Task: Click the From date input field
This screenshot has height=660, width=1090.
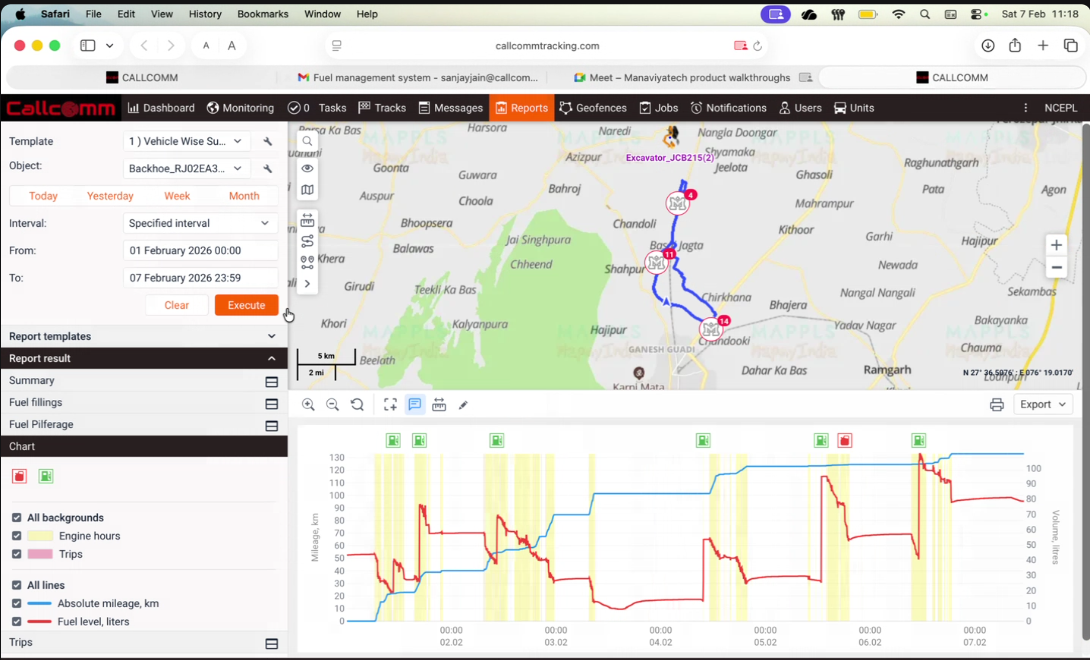Action: [x=200, y=250]
